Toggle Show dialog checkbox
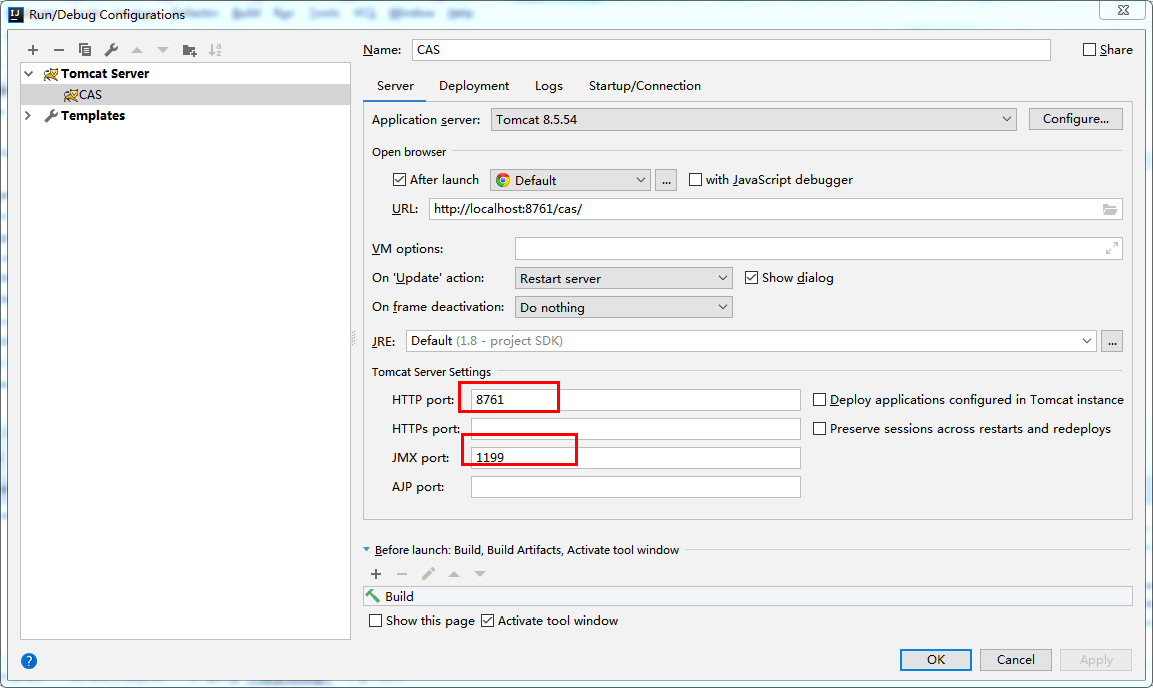 [751, 277]
